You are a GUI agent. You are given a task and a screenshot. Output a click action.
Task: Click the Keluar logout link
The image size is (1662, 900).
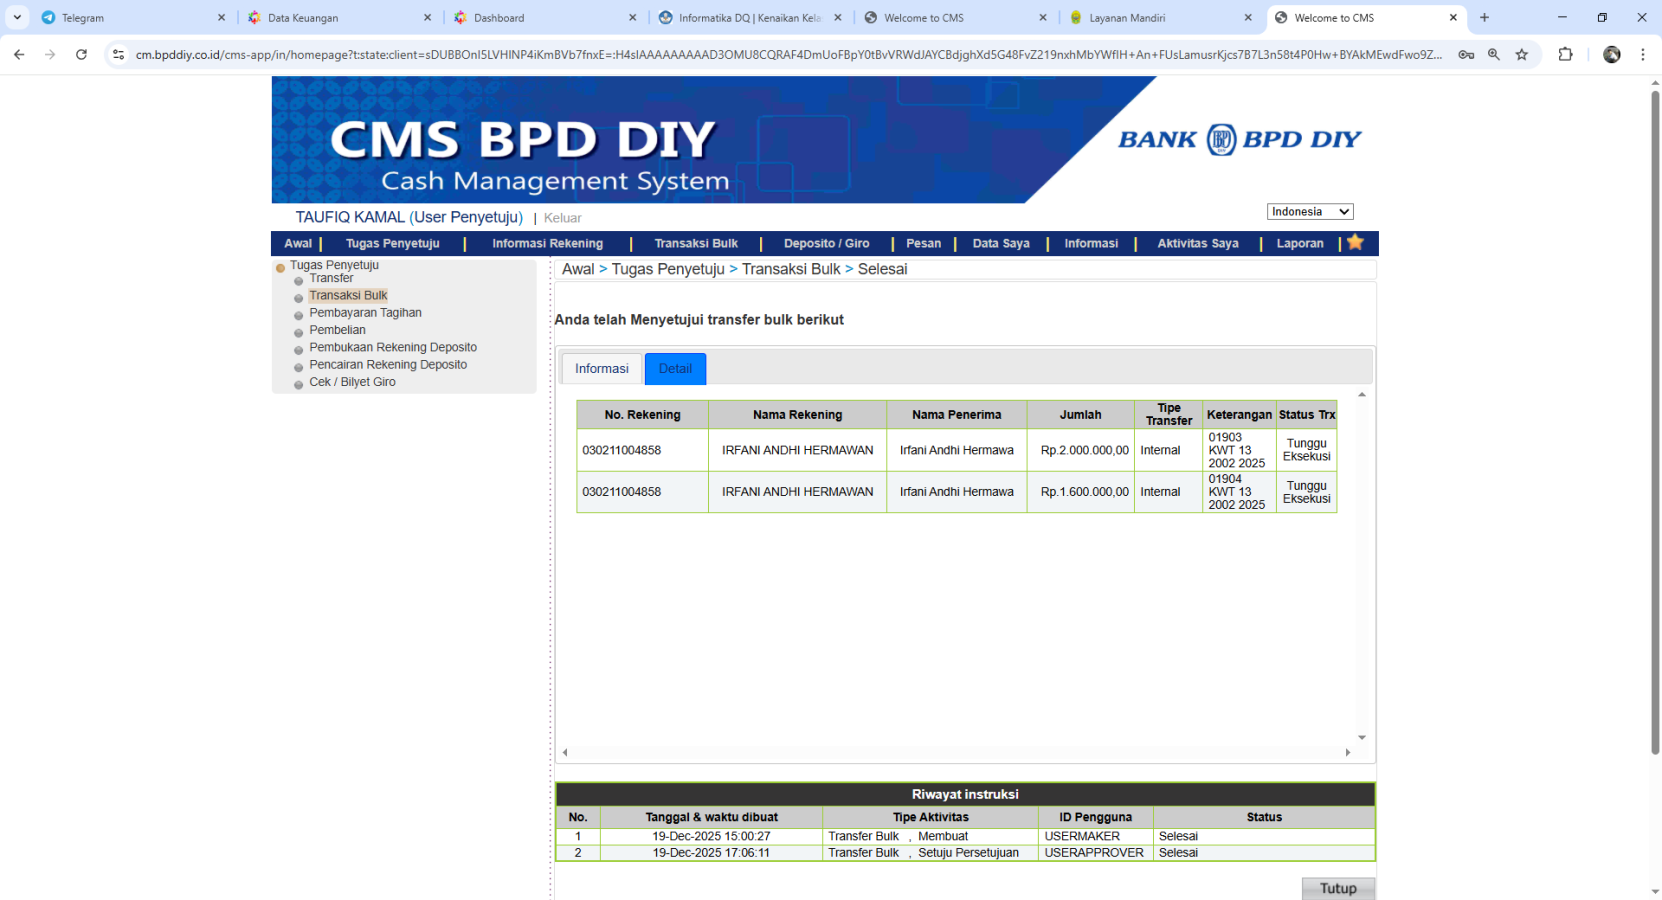[x=562, y=218]
